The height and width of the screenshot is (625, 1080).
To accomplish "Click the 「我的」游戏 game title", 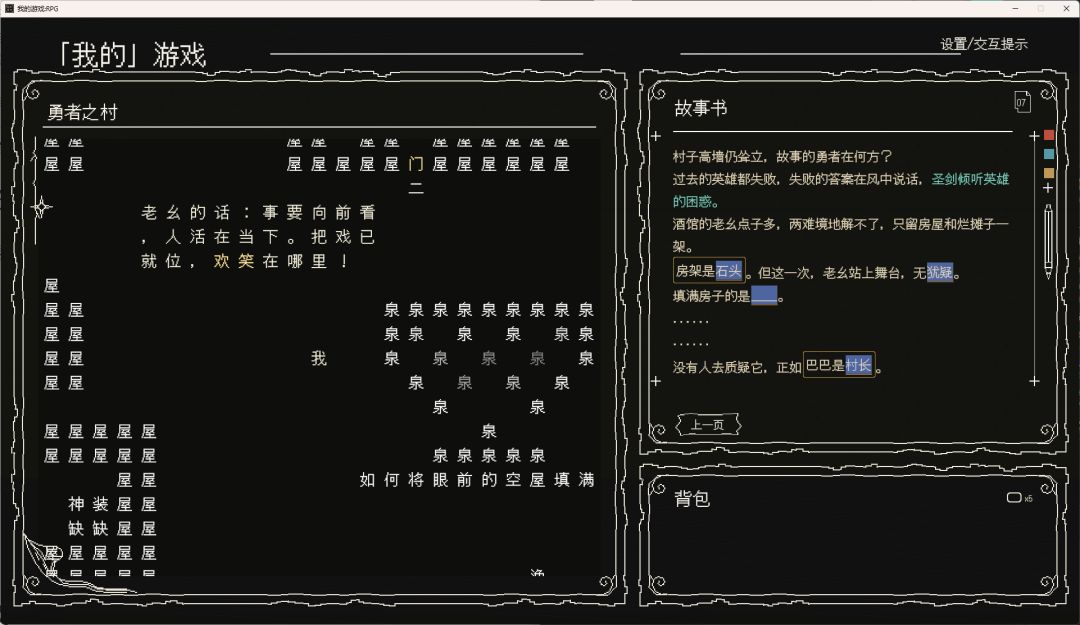I will coord(132,54).
